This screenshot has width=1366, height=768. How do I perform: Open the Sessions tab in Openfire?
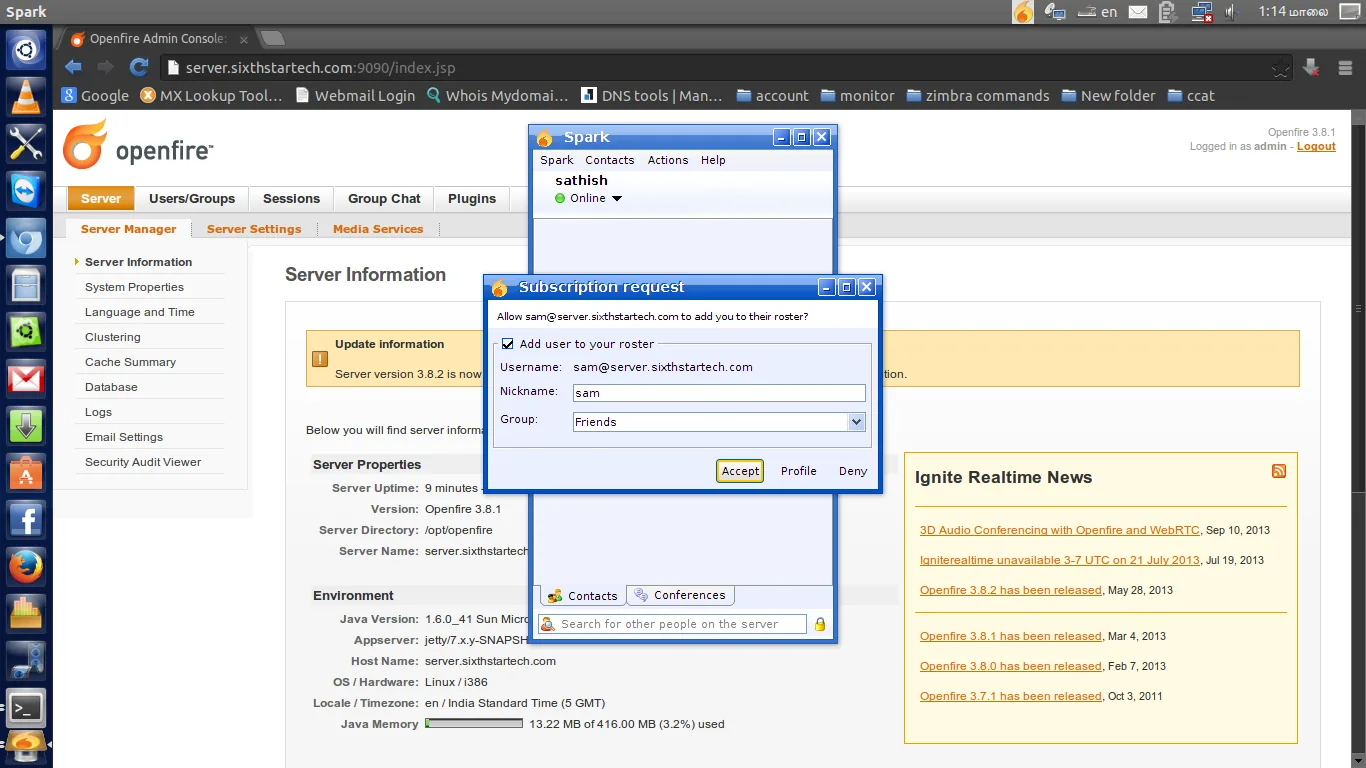tap(291, 198)
